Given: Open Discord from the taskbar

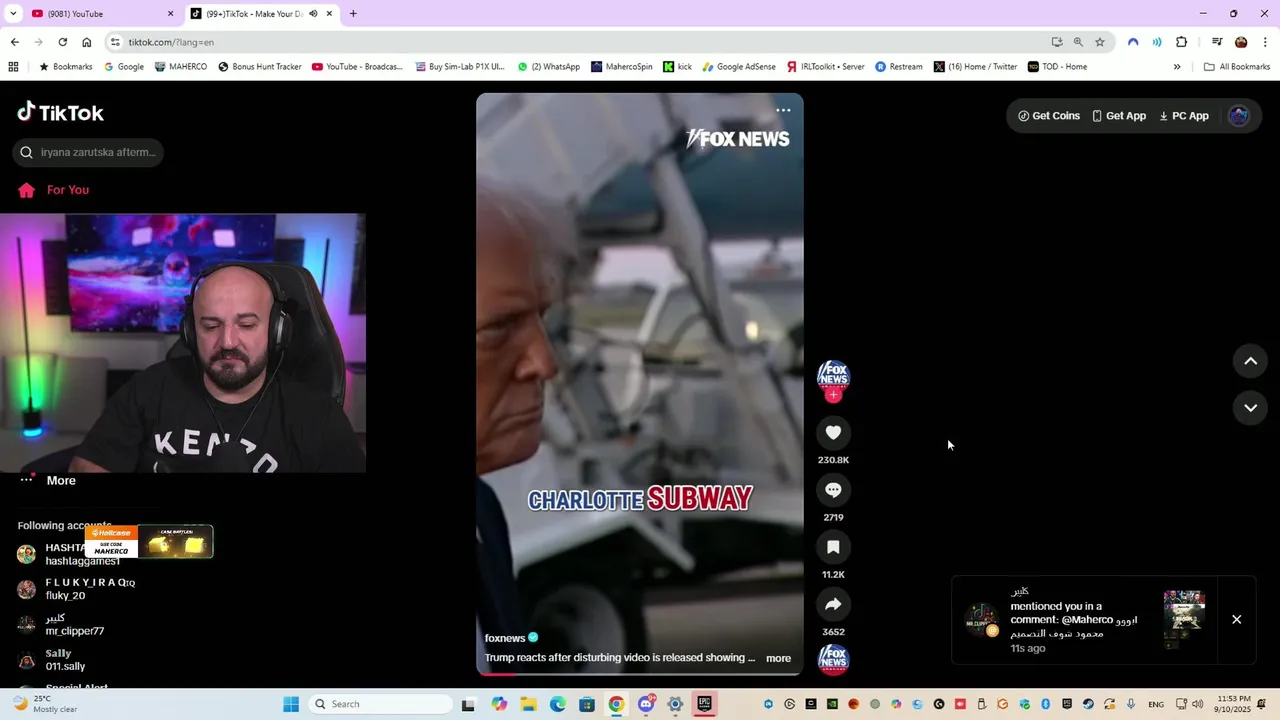Looking at the screenshot, I should point(646,704).
